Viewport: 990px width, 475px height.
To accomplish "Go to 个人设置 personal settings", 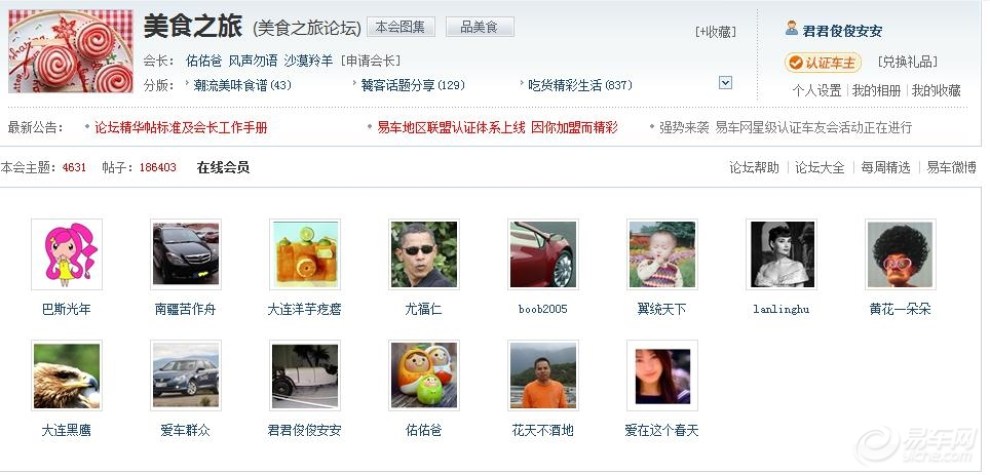I will [817, 90].
